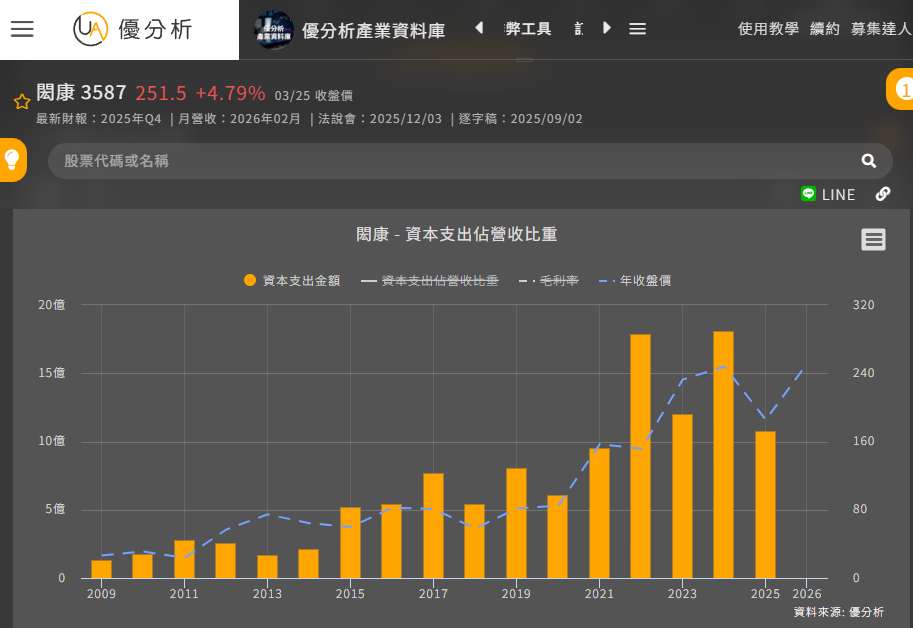Click the 優分析產業資料庫 round logo
Image resolution: width=913 pixels, height=628 pixels.
coord(274,29)
